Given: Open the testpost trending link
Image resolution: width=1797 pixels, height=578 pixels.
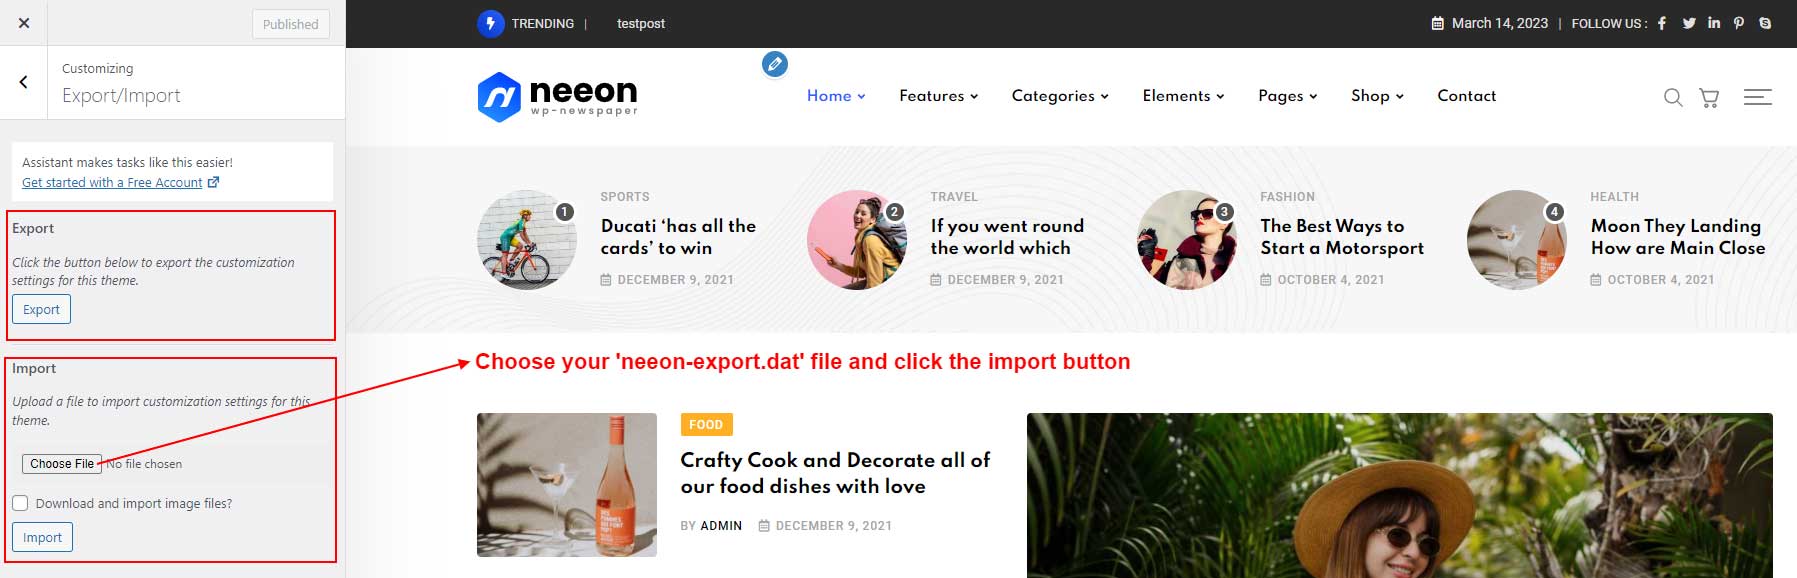Looking at the screenshot, I should [641, 24].
